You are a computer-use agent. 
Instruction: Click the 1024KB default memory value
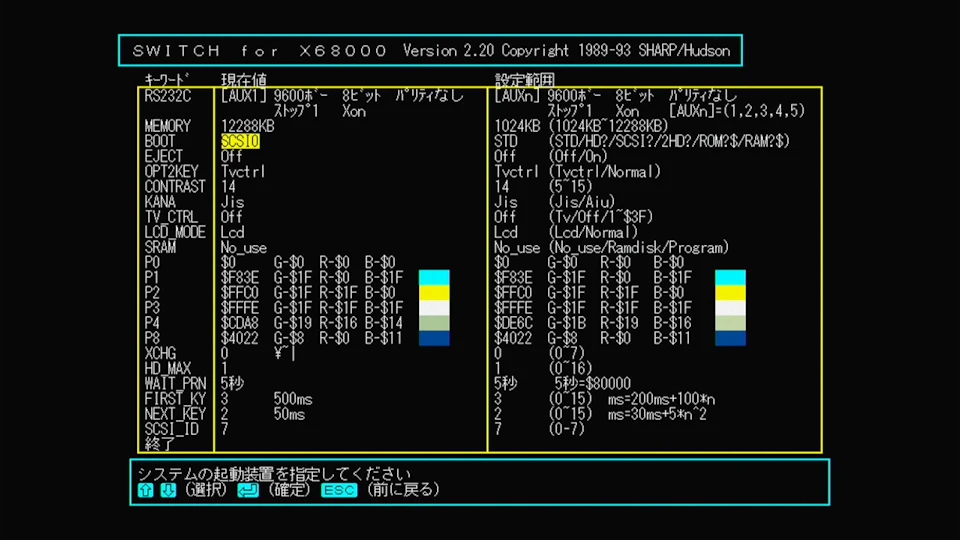517,126
